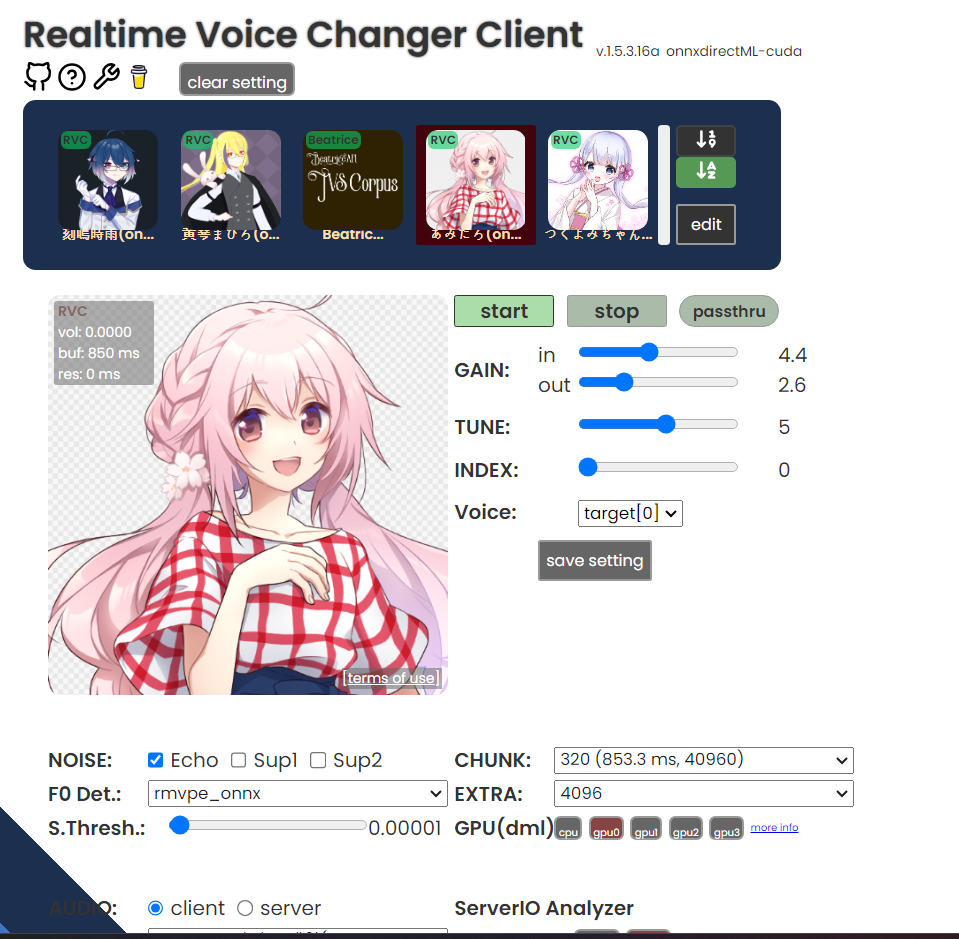
Task: Adjust the input gain slider
Action: coord(658,352)
